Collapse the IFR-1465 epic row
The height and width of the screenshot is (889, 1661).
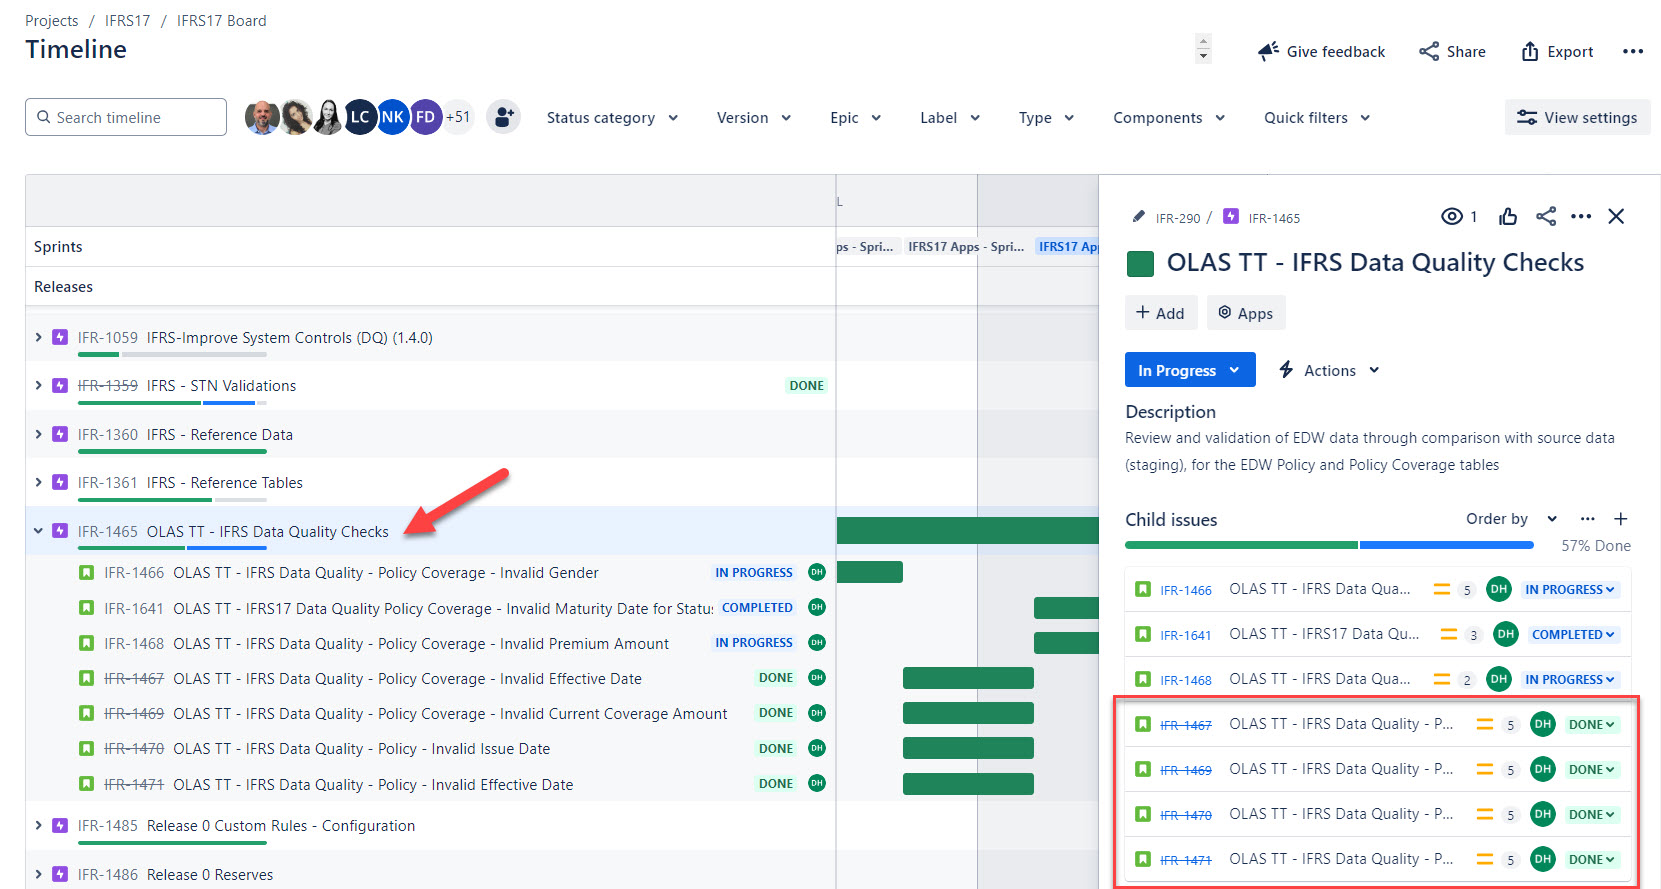38,531
